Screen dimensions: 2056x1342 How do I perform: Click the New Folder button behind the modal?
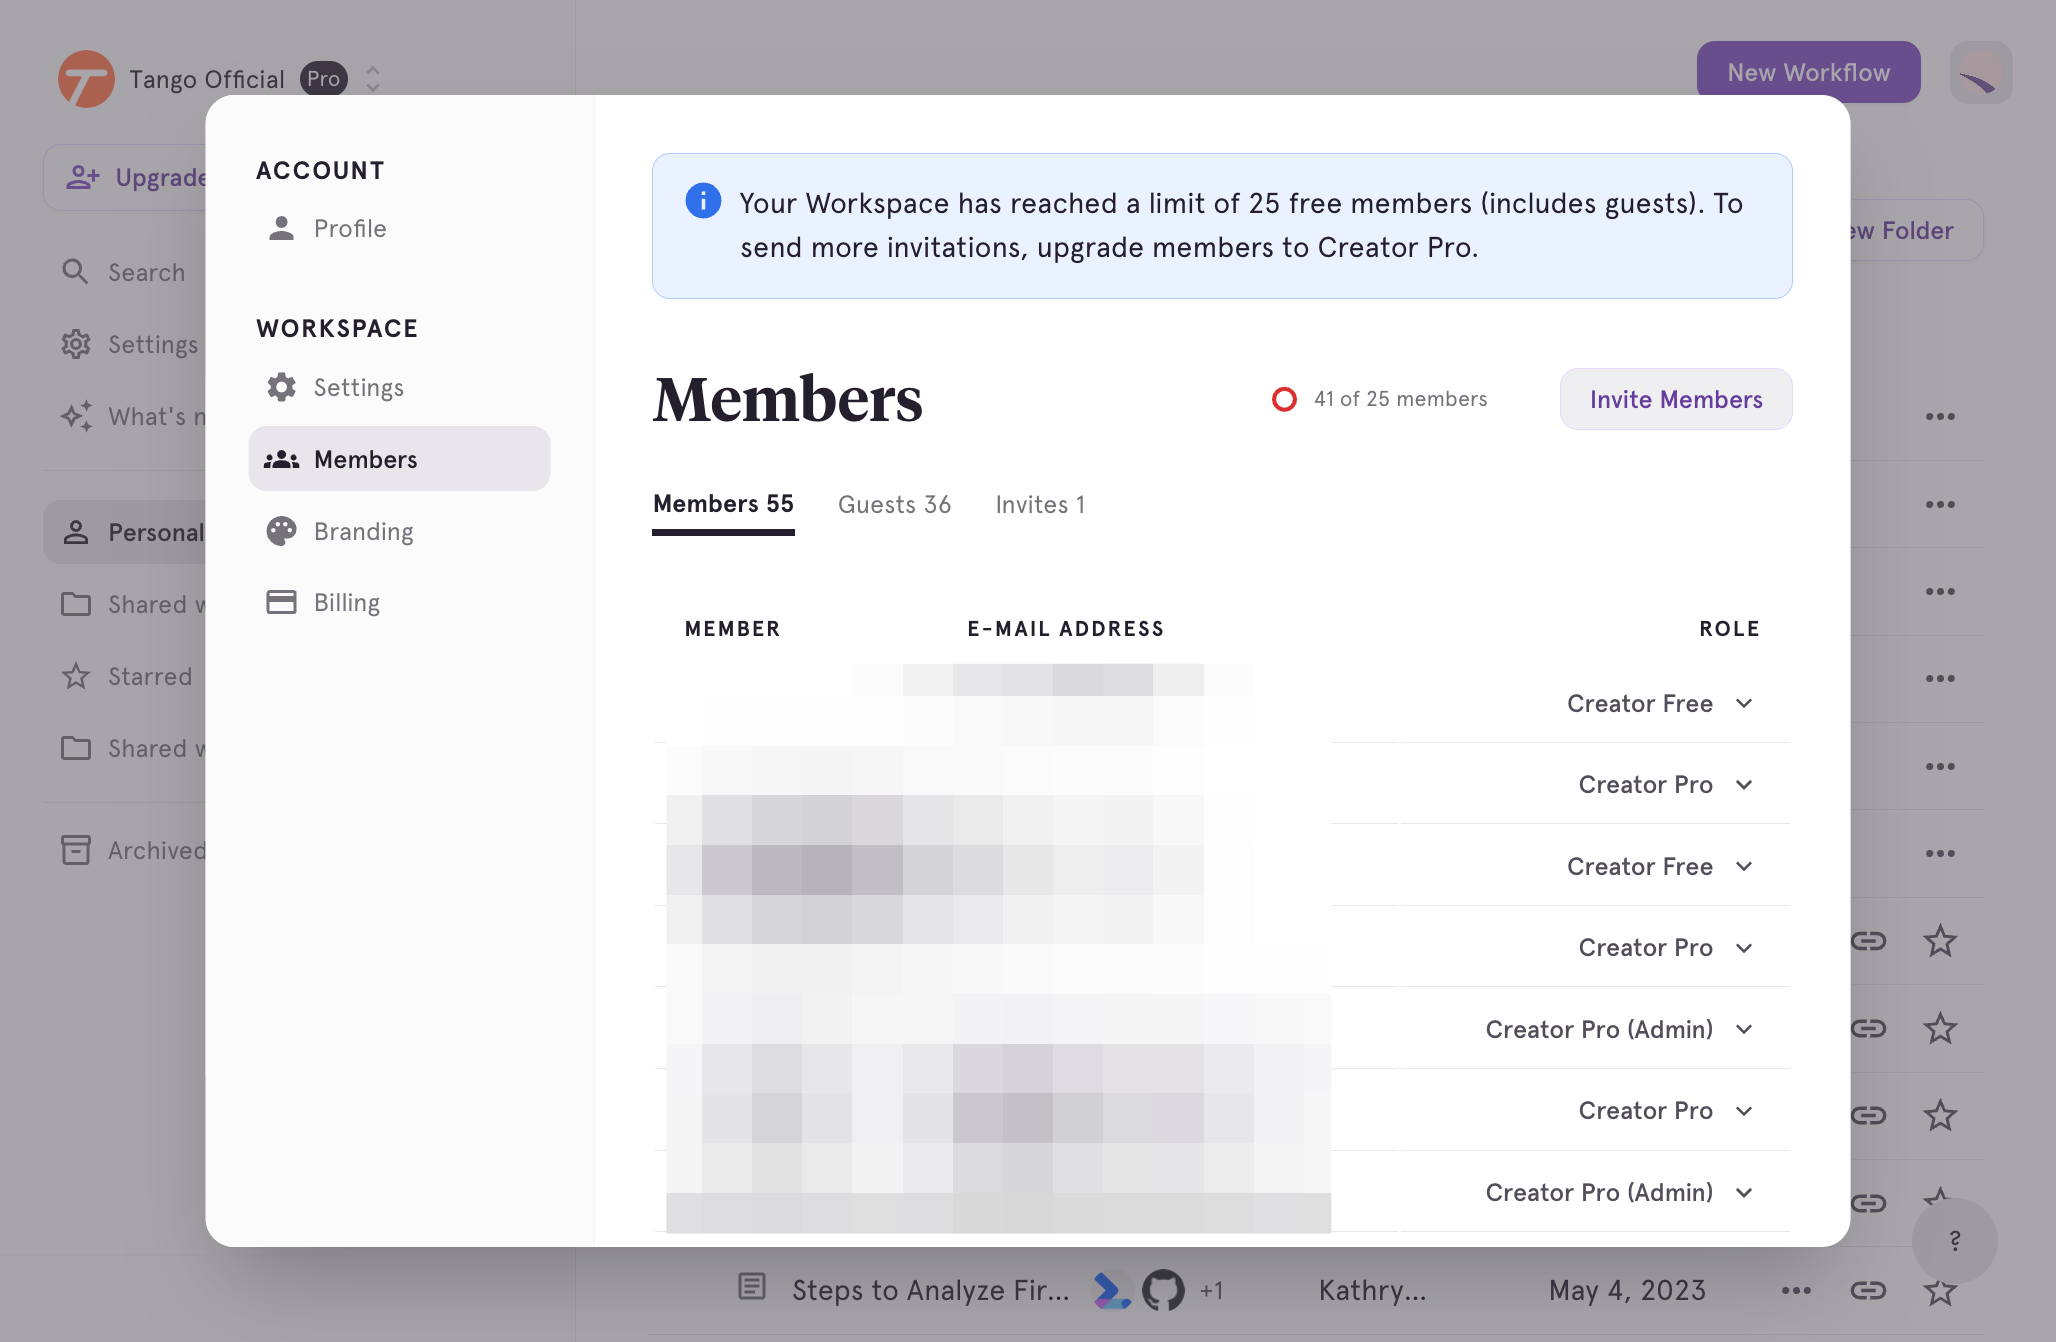(1916, 230)
